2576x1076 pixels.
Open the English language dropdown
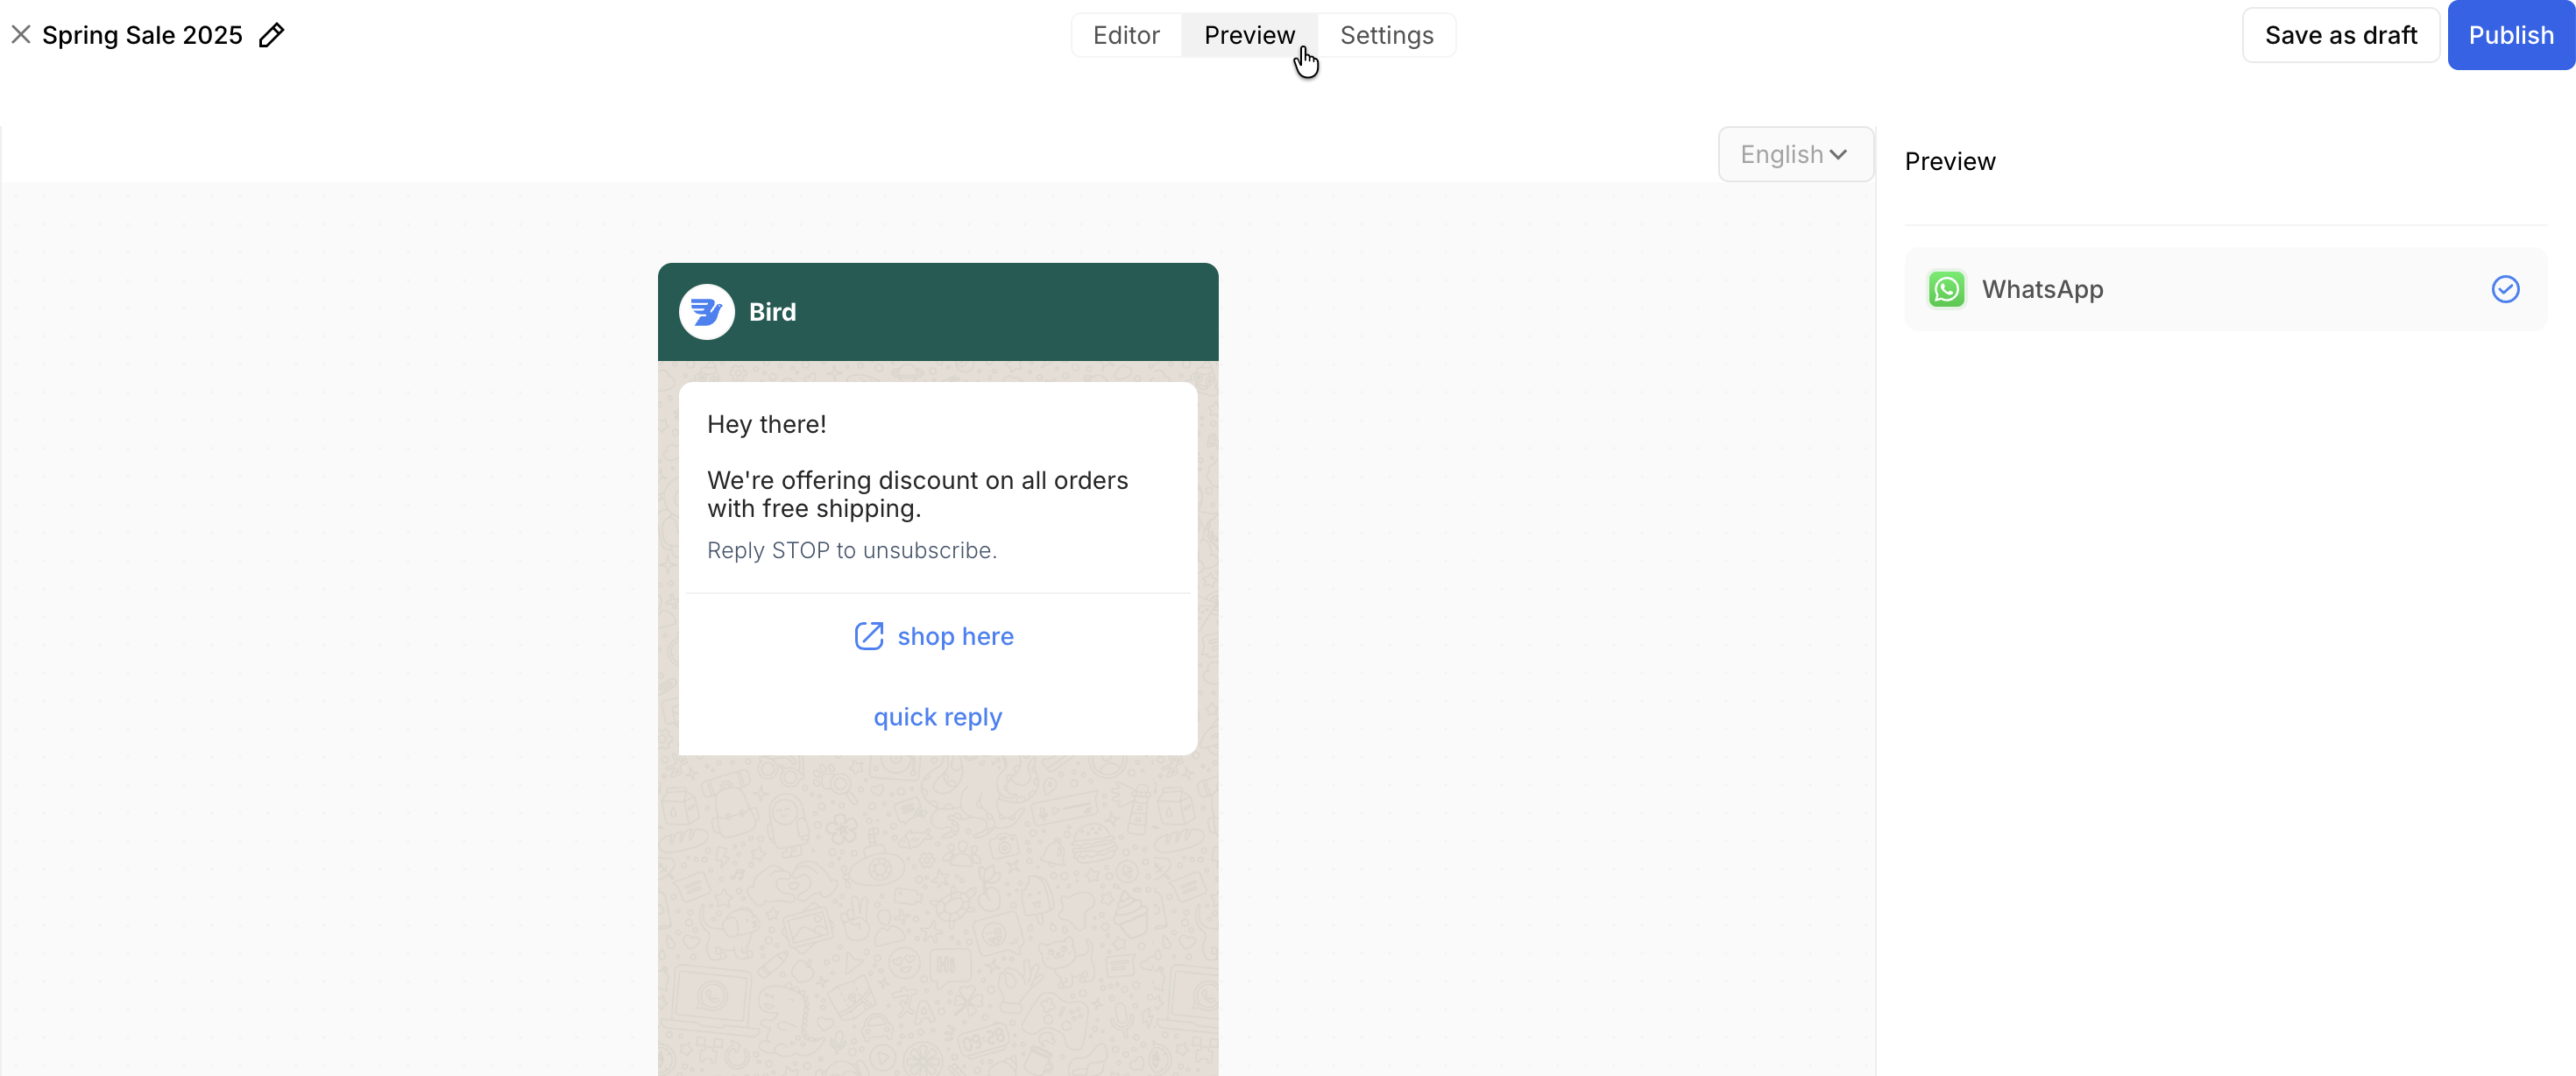1794,154
